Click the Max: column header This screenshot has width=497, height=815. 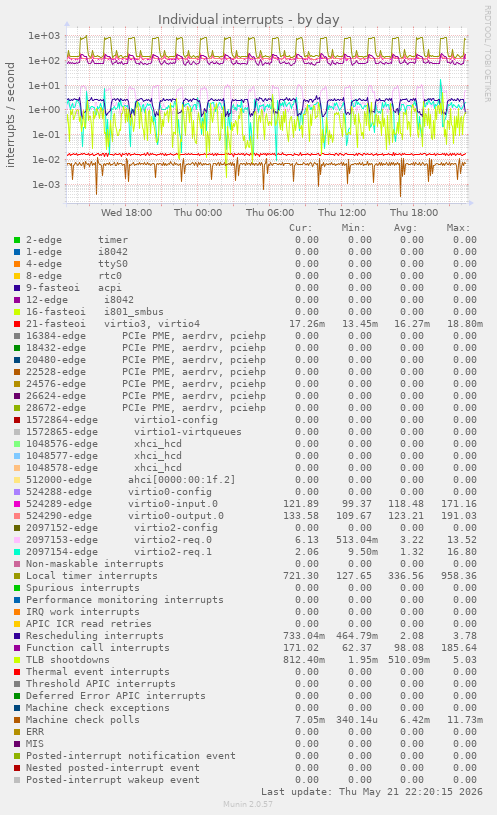pos(458,228)
